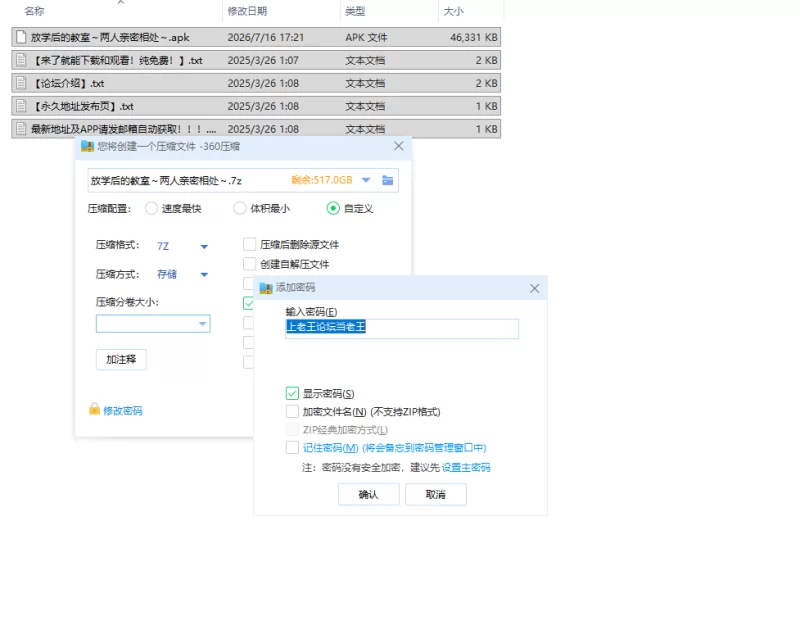Sort by 名称 column header
The image size is (800, 639).
click(x=34, y=11)
